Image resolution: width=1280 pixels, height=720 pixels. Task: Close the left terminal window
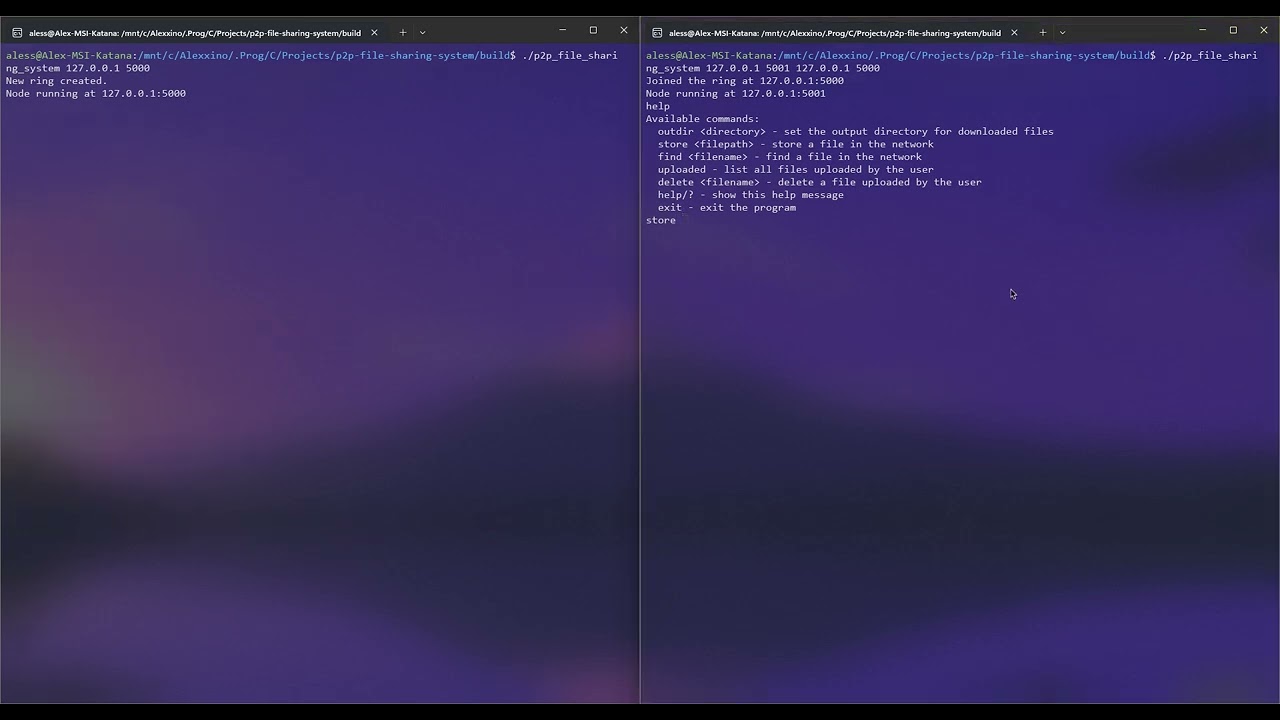click(x=624, y=30)
